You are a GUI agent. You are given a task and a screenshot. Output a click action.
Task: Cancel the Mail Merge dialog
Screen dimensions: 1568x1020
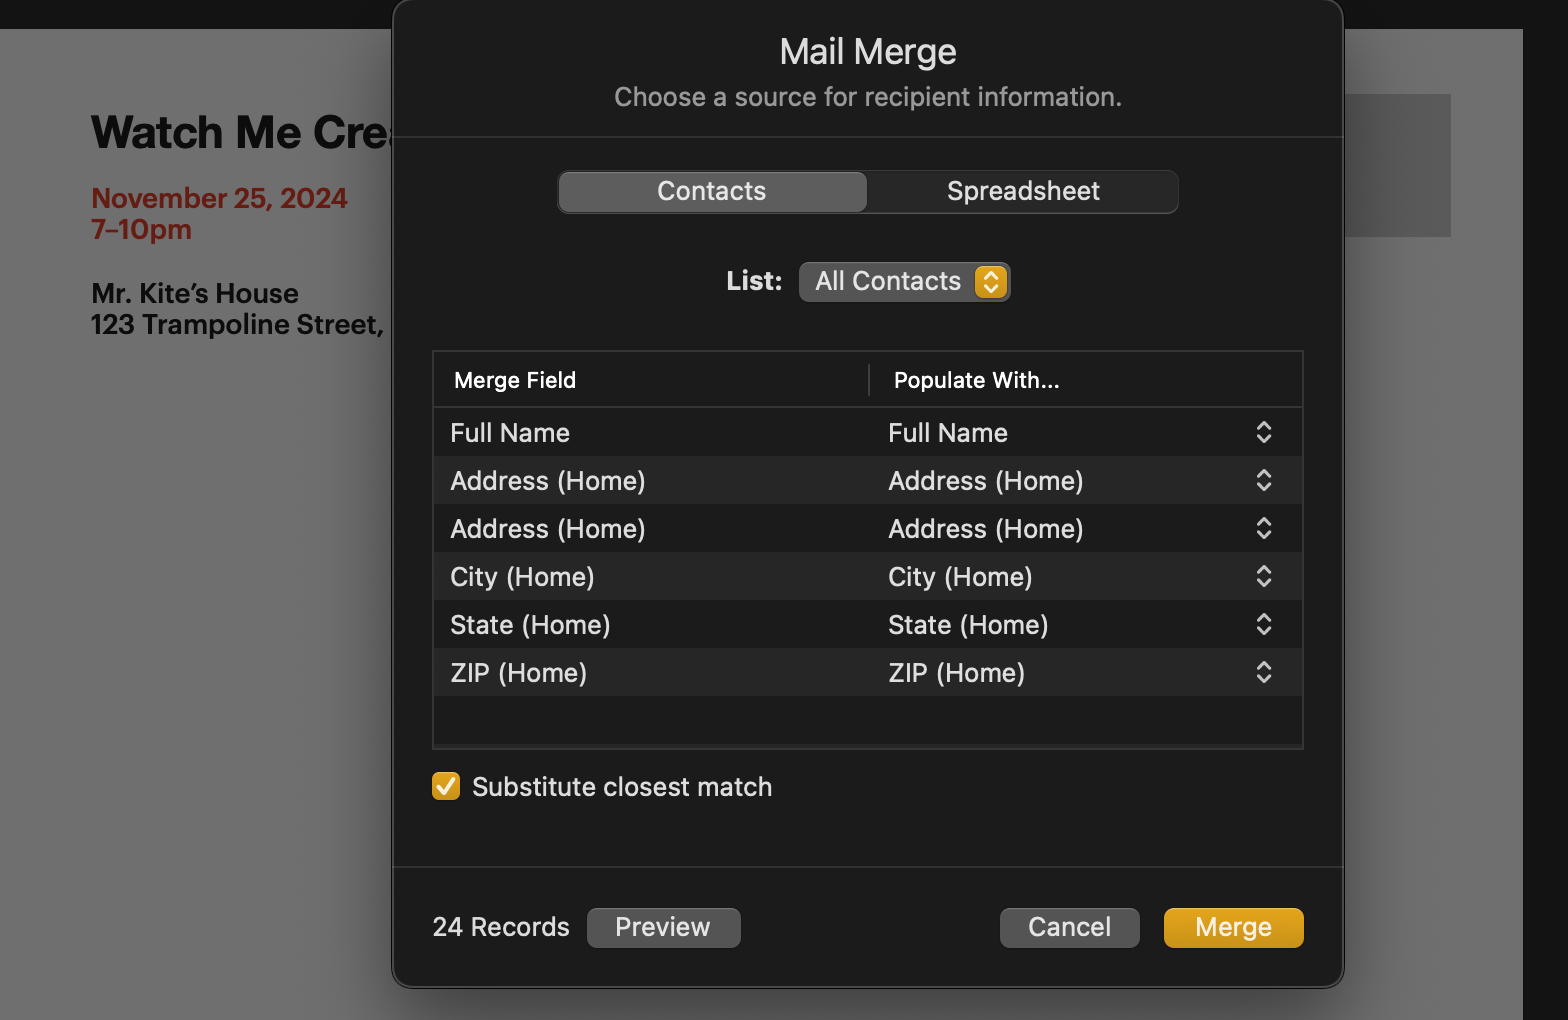click(x=1069, y=927)
